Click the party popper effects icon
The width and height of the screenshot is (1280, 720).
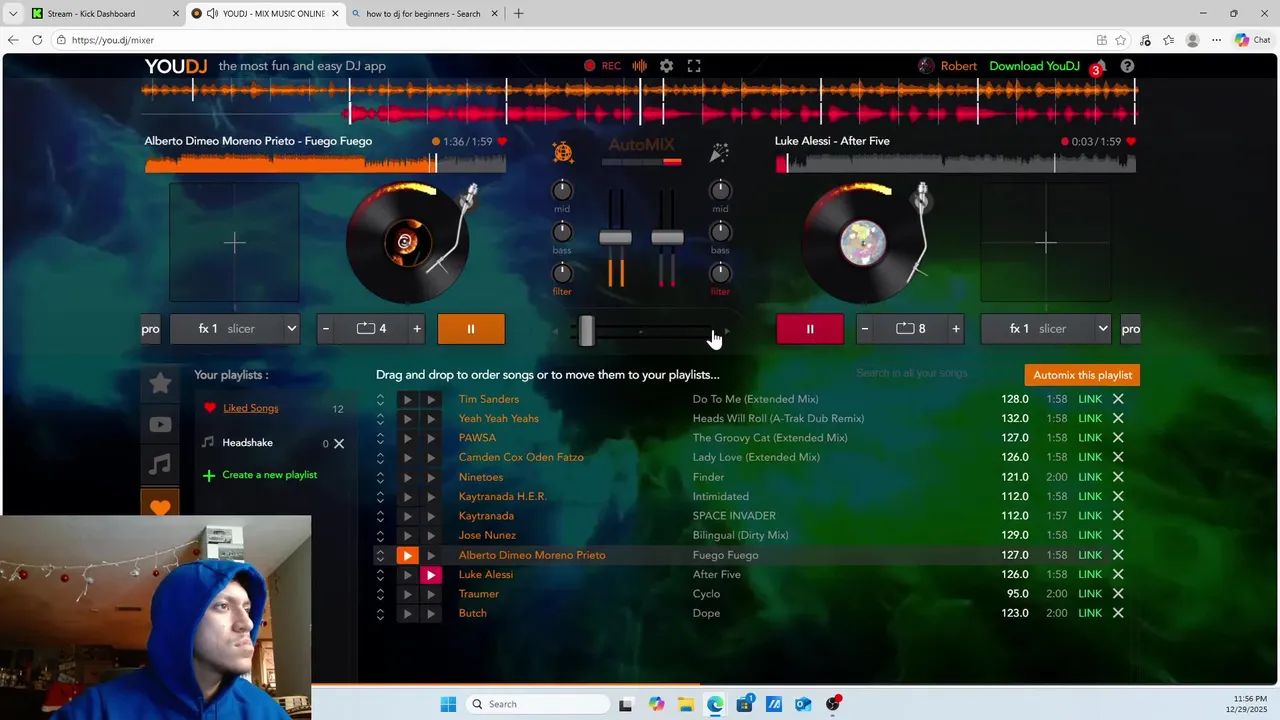tap(719, 152)
